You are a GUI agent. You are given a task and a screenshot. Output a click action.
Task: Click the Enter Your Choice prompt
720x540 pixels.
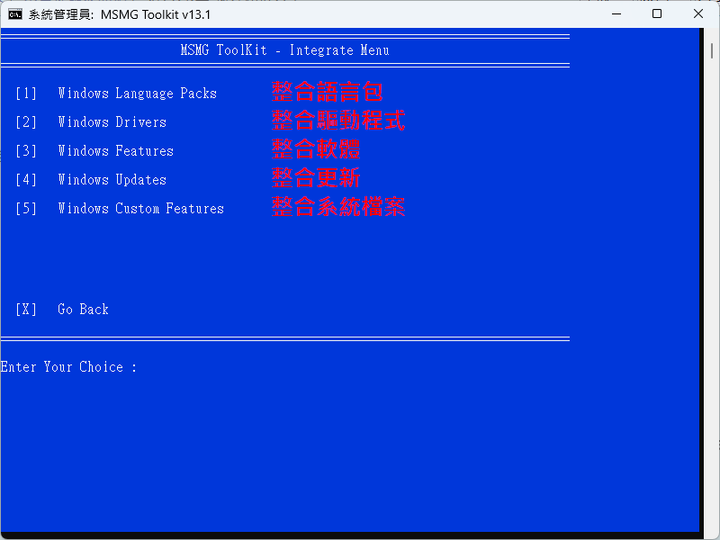click(69, 367)
